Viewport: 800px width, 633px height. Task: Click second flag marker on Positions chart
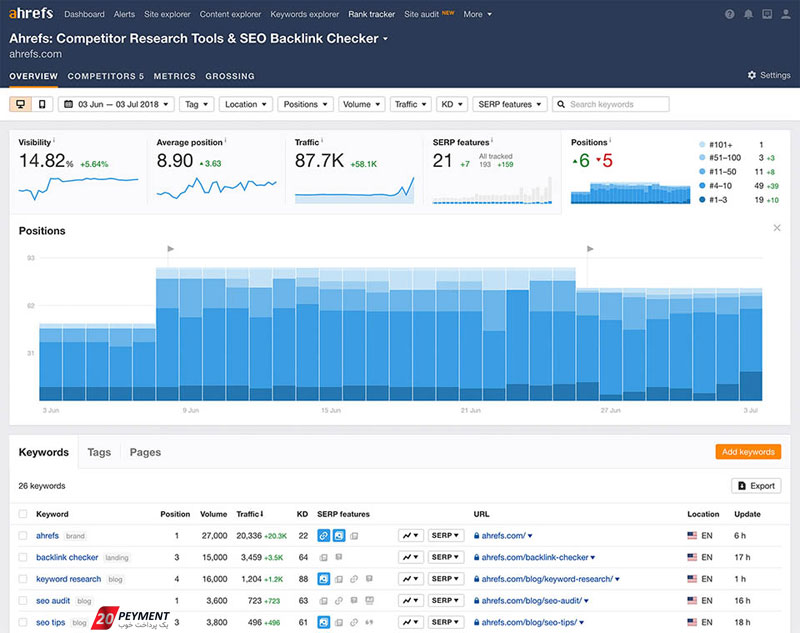[x=590, y=249]
